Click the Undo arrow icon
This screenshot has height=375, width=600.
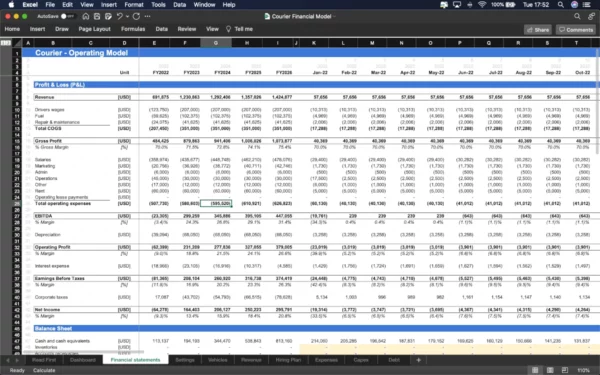coord(119,16)
